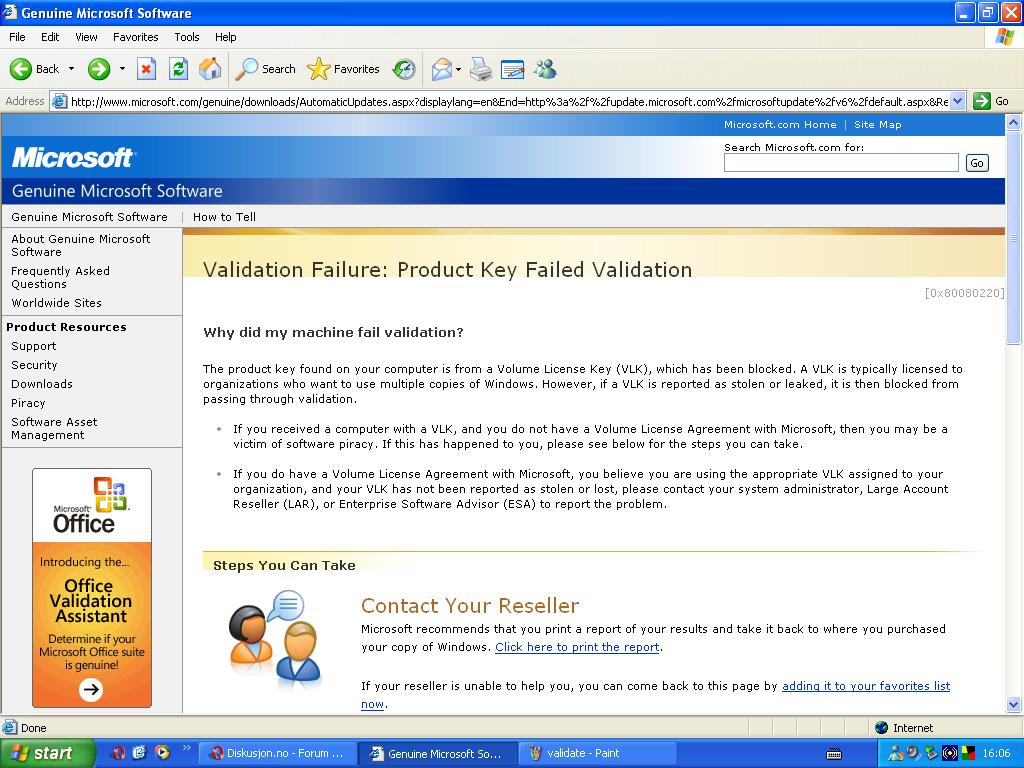Image resolution: width=1024 pixels, height=768 pixels.
Task: Click the Microsoft logo in header
Action: [72, 157]
